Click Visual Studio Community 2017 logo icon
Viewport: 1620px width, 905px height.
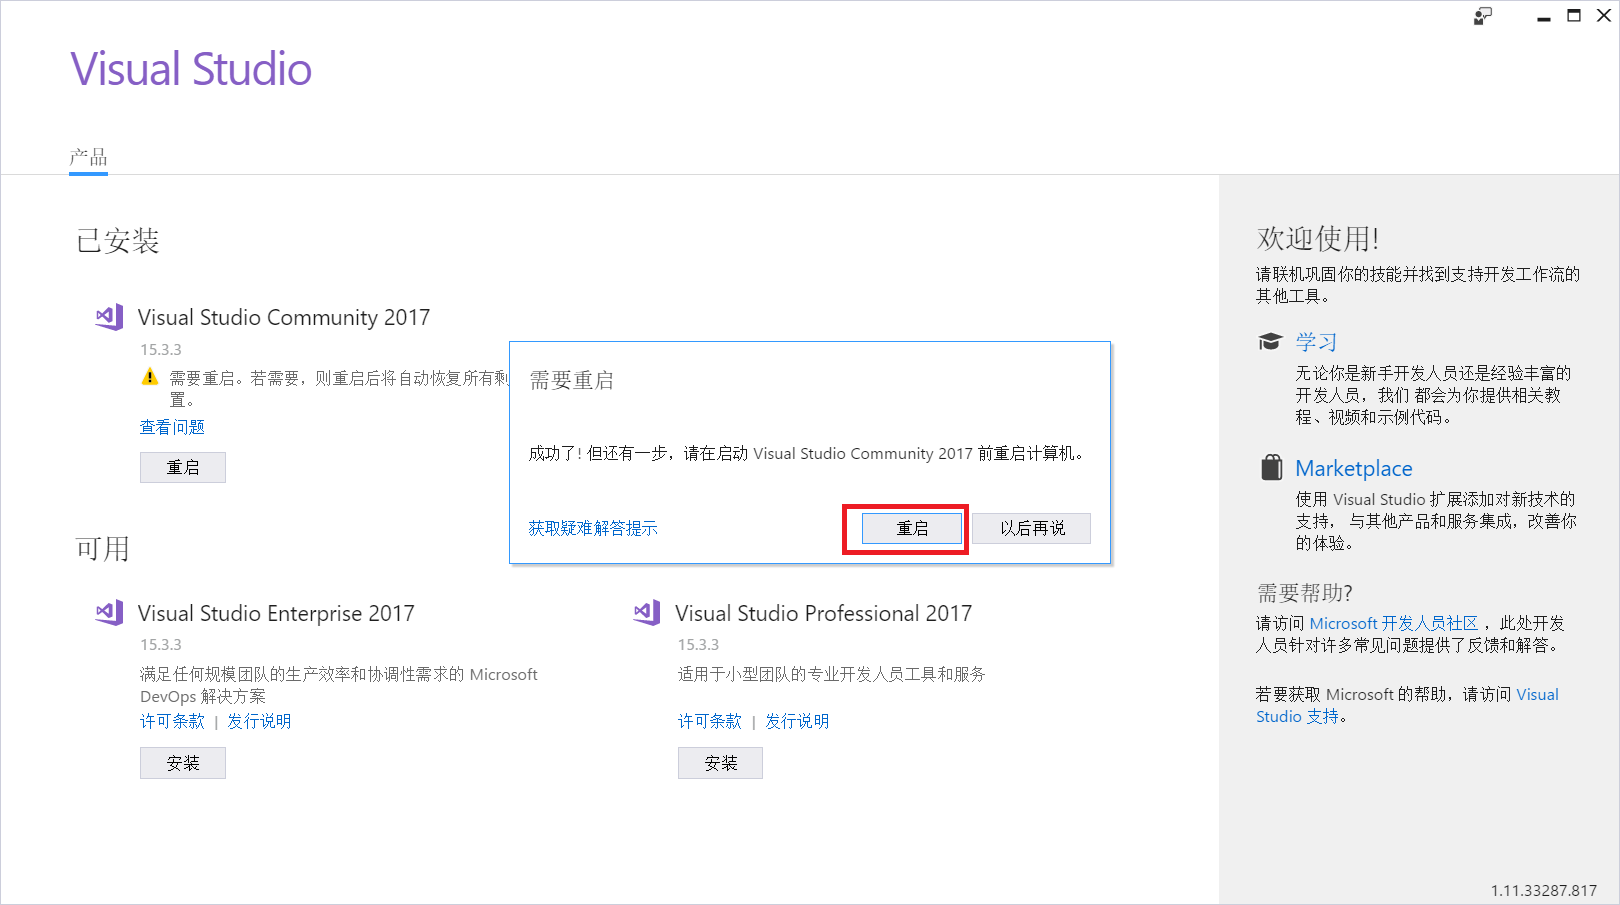point(110,317)
